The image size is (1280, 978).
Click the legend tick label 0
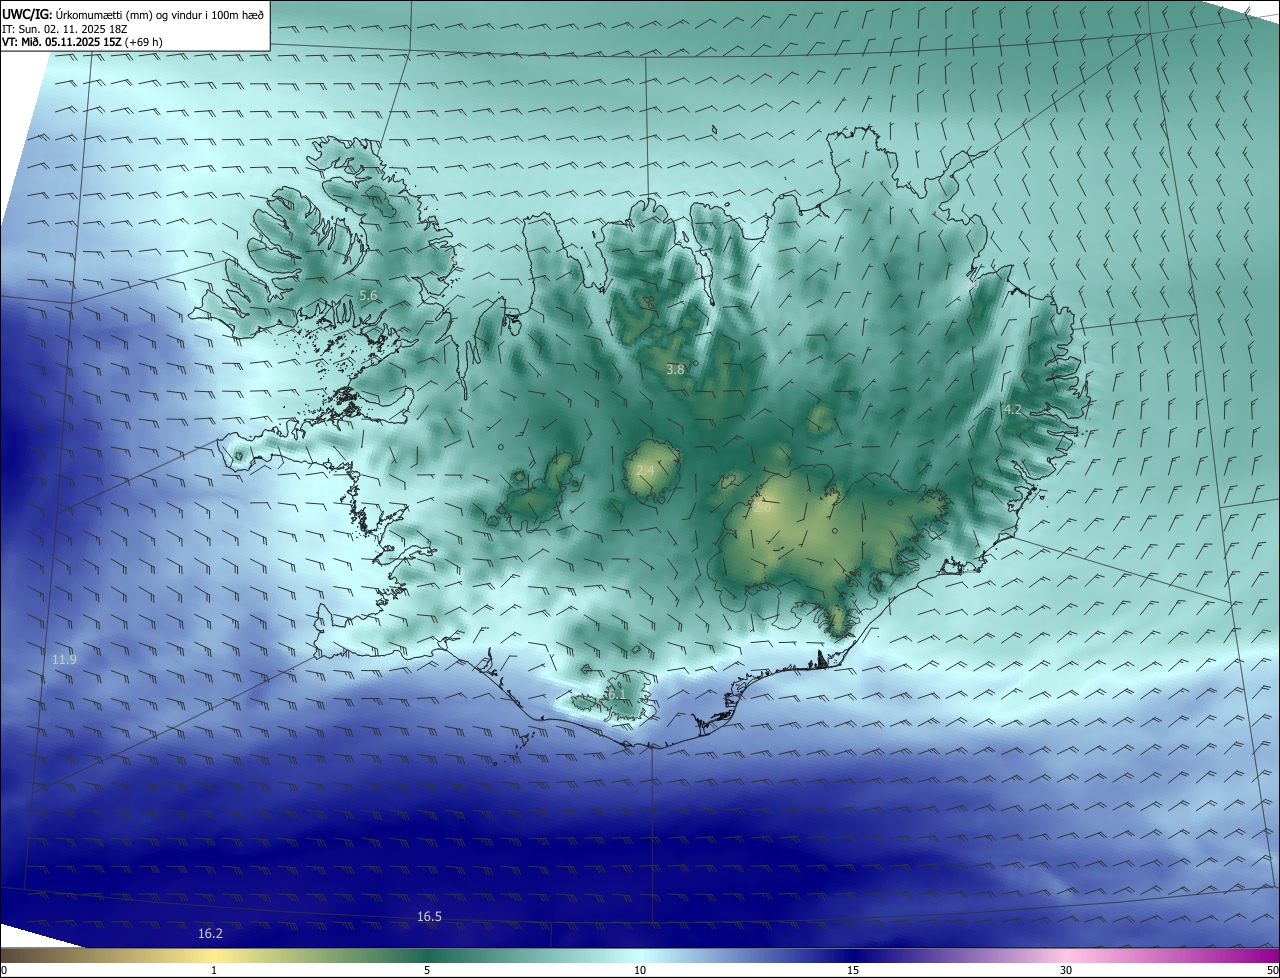pyautogui.click(x=4, y=971)
